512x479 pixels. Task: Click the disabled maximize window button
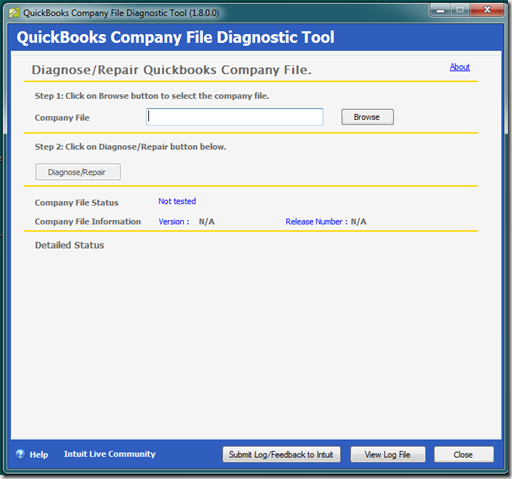tap(460, 10)
